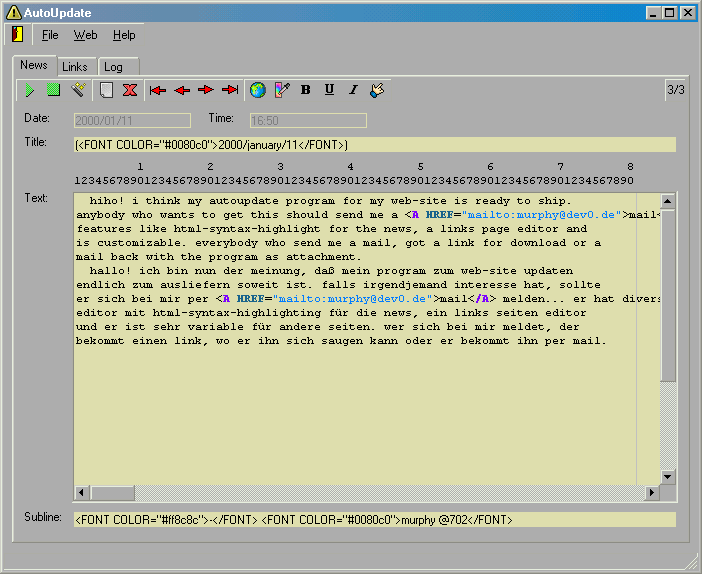Click the line starting 'endlich zum ausliefern'
The width and height of the screenshot is (702, 574).
click(338, 285)
